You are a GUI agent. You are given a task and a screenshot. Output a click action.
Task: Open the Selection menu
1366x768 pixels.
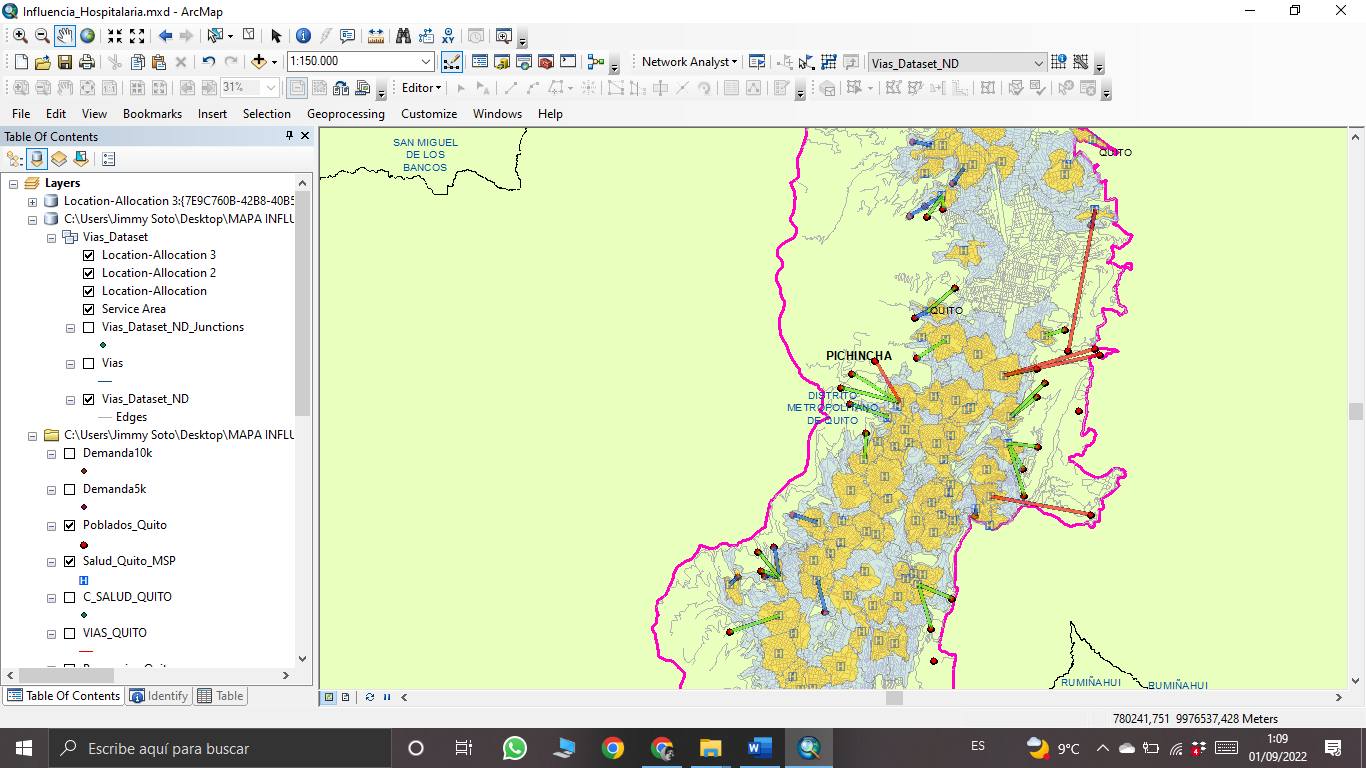click(x=267, y=114)
